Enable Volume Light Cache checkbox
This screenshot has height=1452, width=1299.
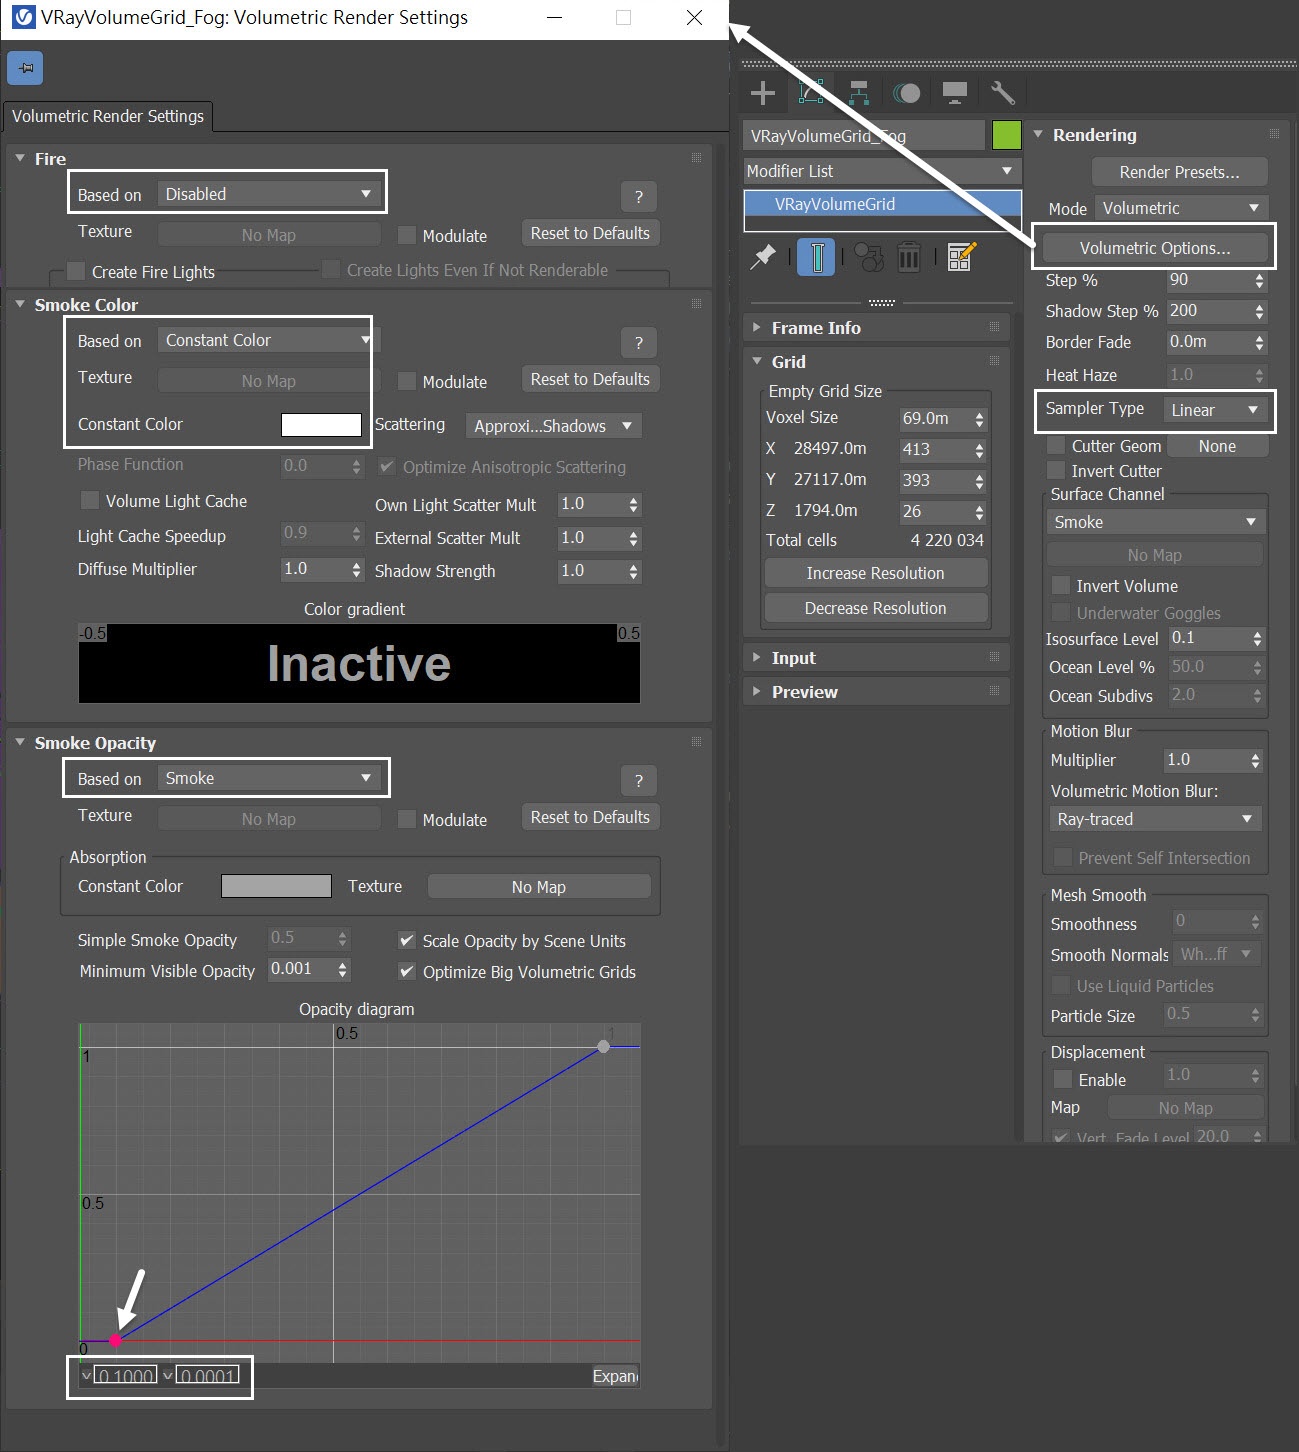pyautogui.click(x=90, y=500)
